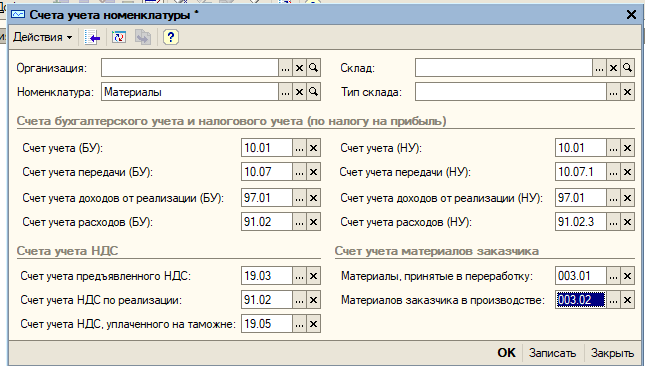Click magnifier icon next to Организация field
The width and height of the screenshot is (645, 366).
point(313,68)
